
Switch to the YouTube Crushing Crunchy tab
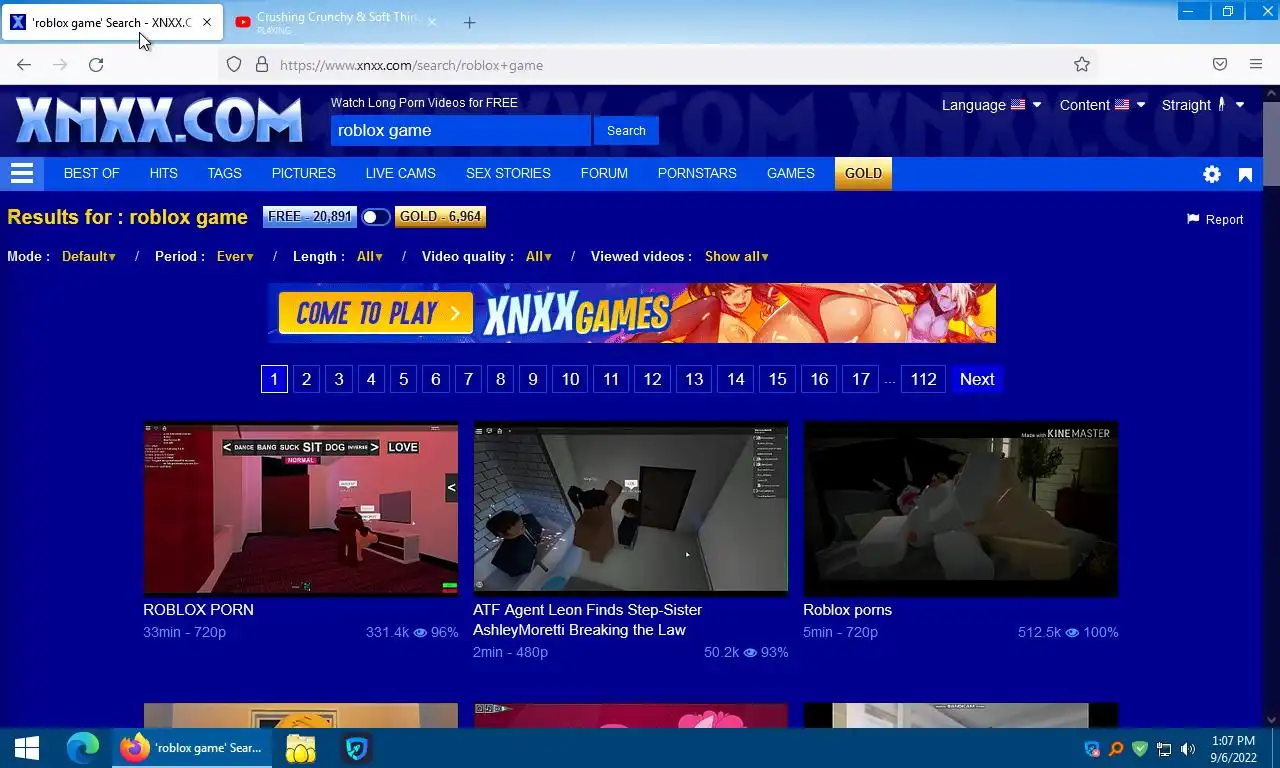click(338, 22)
